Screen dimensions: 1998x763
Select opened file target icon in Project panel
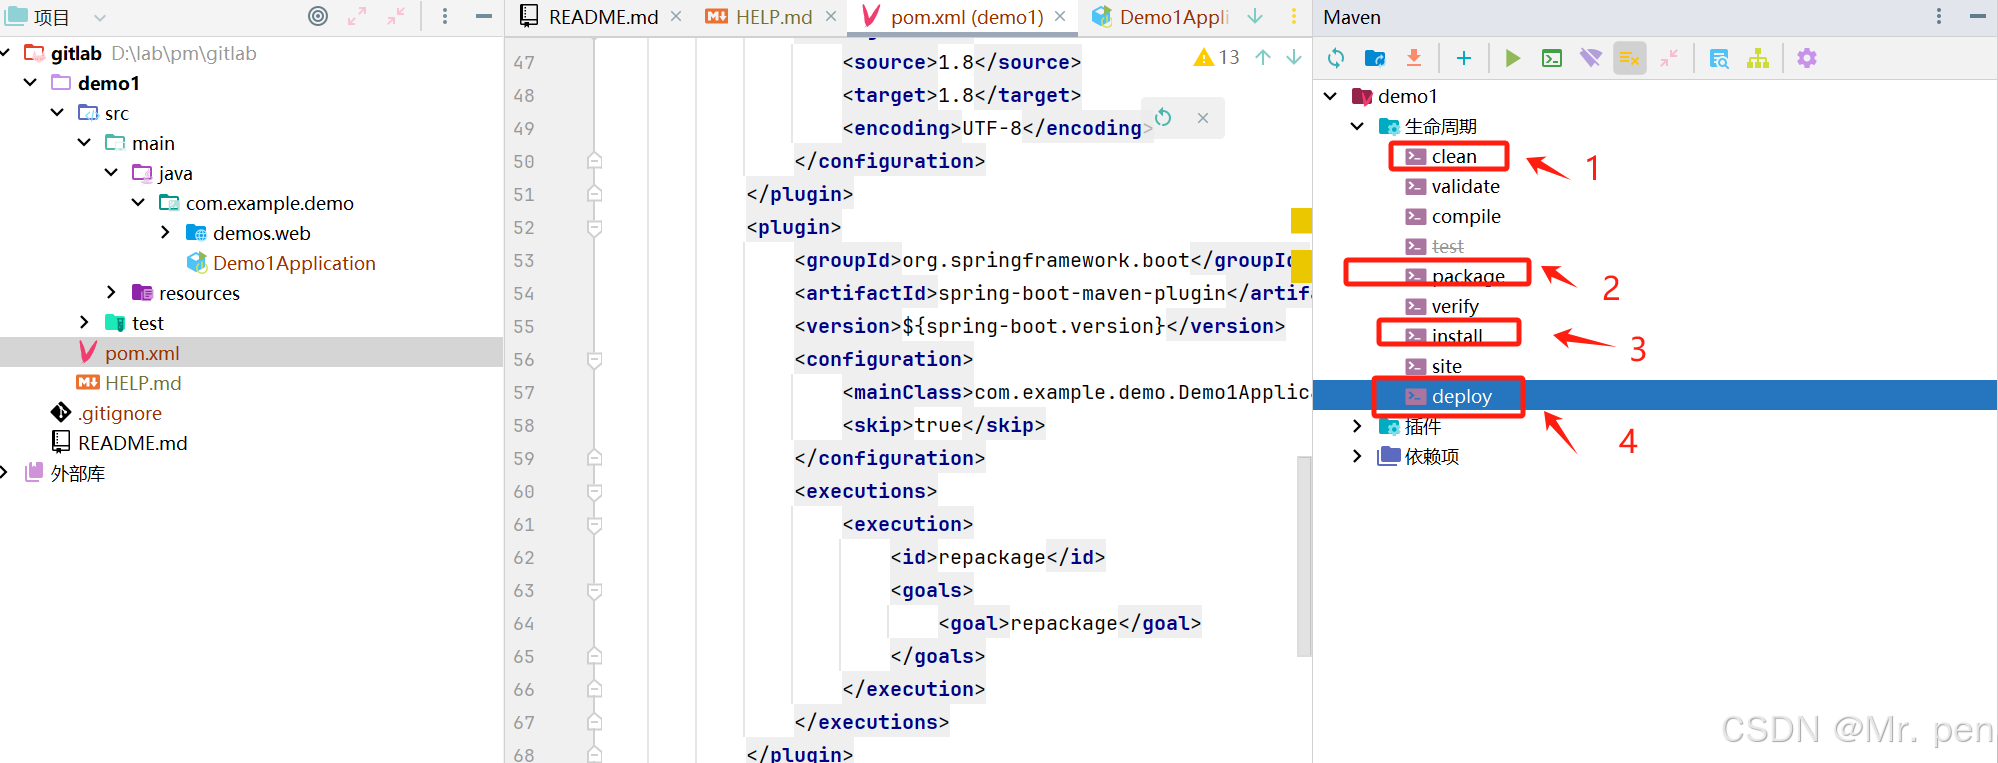[318, 16]
